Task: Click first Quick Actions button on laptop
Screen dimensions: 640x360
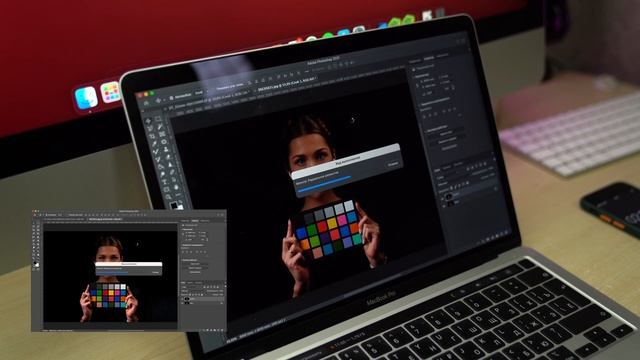Action: [x=447, y=133]
